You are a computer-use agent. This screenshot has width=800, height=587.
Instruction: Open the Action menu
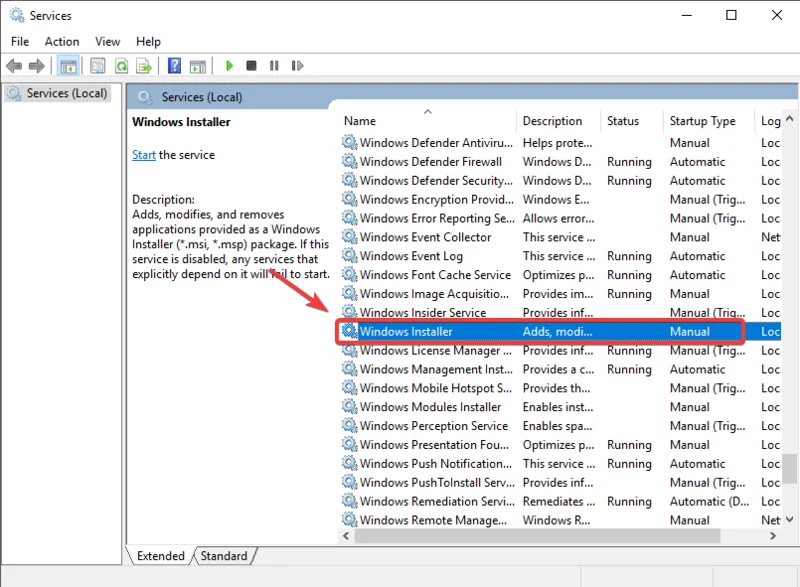pos(62,41)
